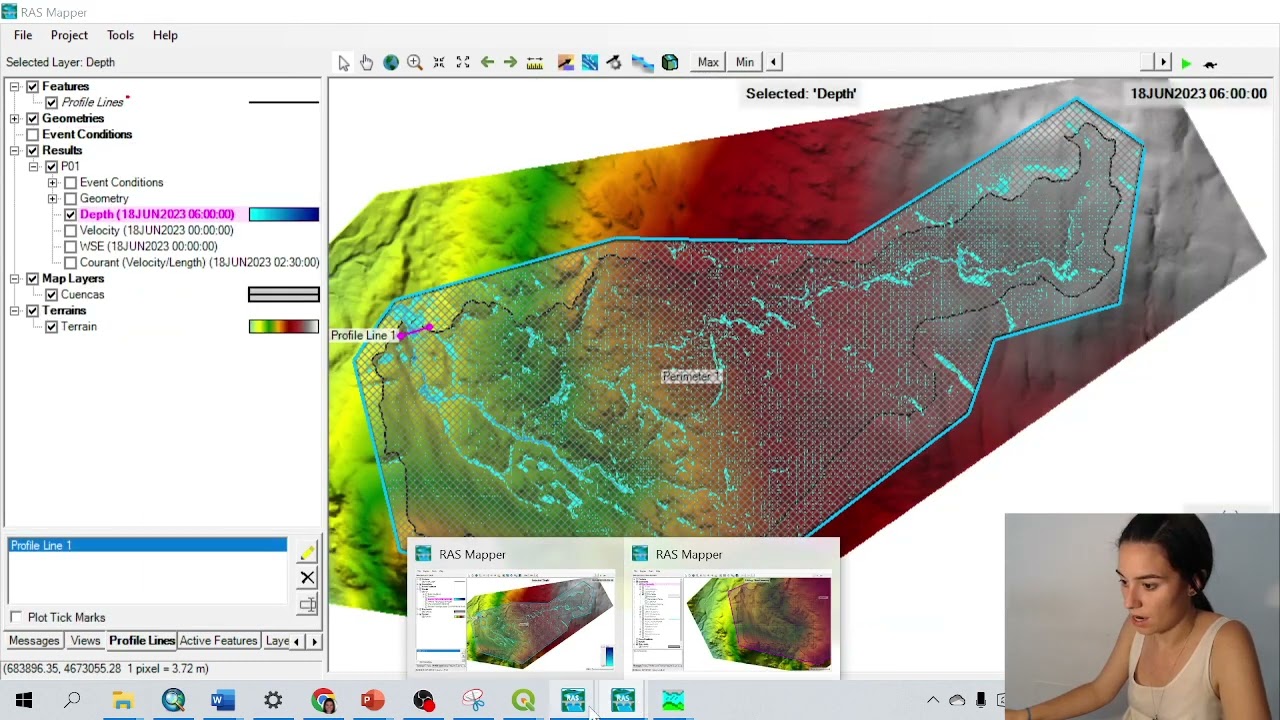The width and height of the screenshot is (1280, 720).
Task: Enable the Event Conditions top-level checkbox
Action: (x=33, y=135)
